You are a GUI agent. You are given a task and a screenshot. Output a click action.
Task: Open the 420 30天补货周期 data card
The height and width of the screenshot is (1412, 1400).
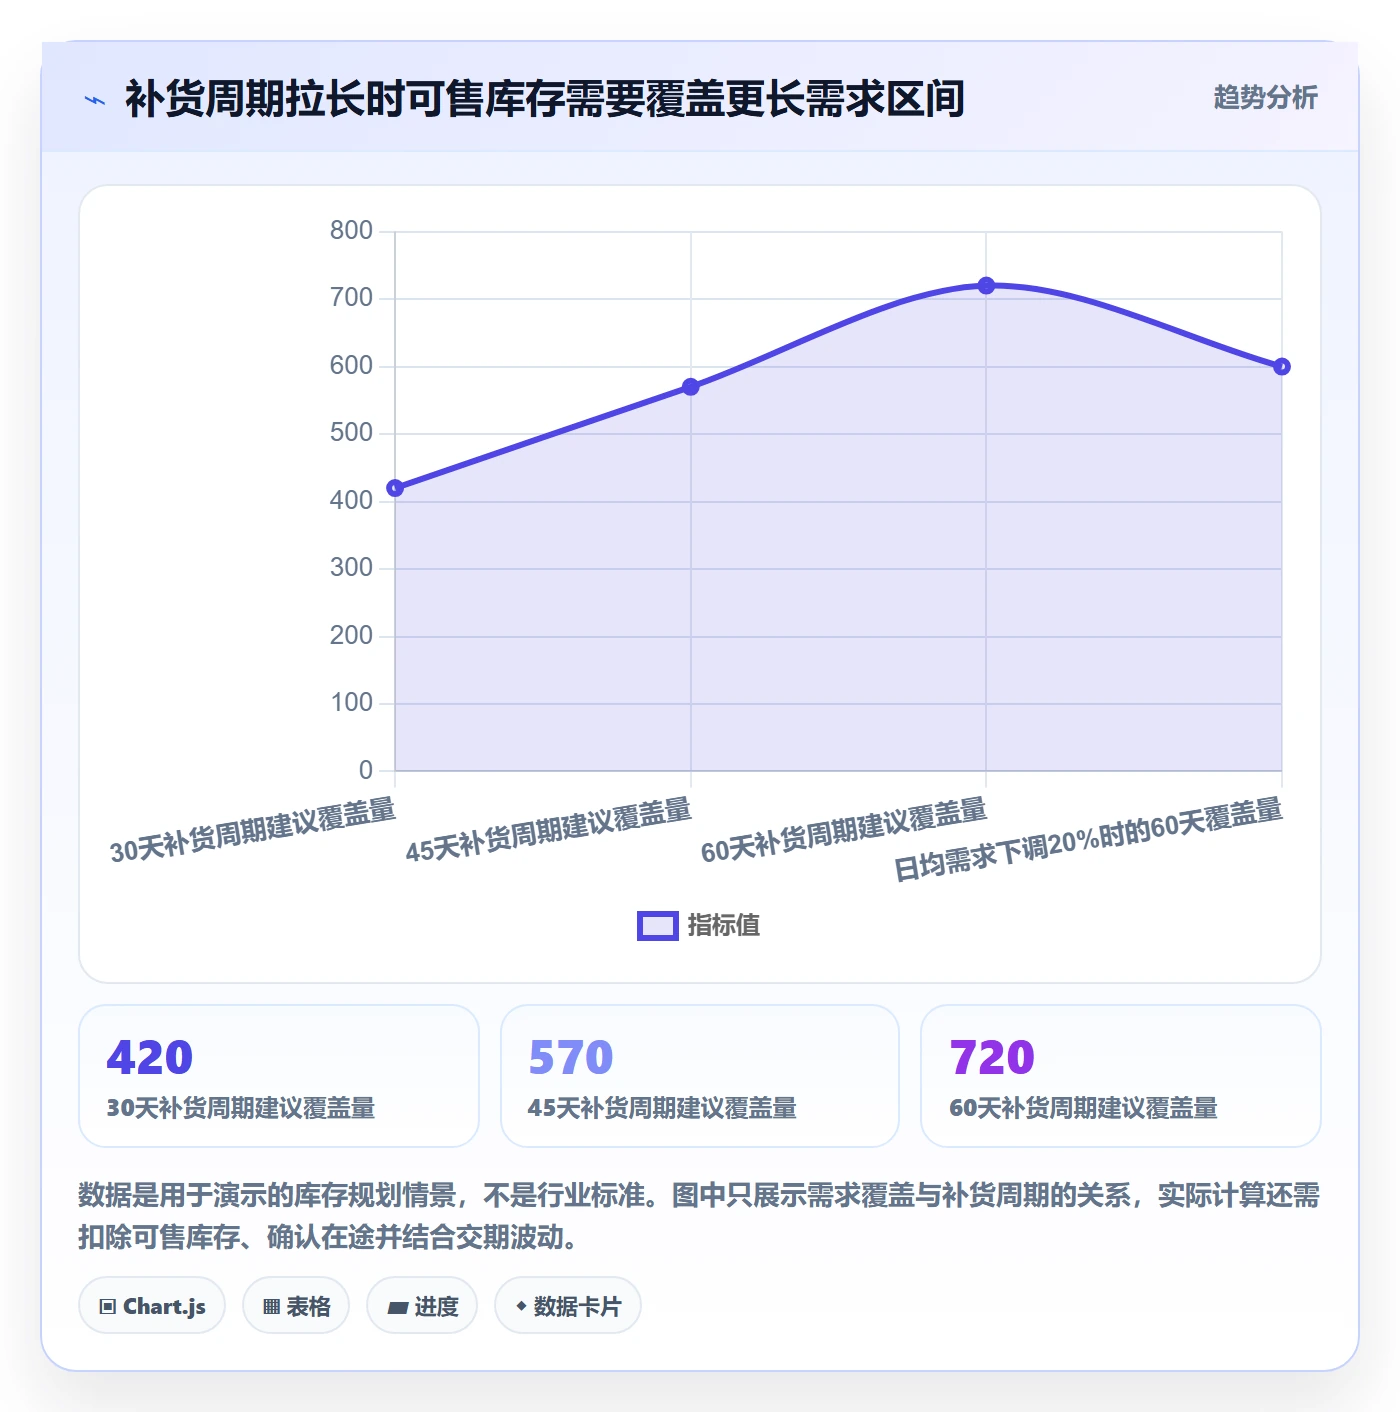[279, 1076]
